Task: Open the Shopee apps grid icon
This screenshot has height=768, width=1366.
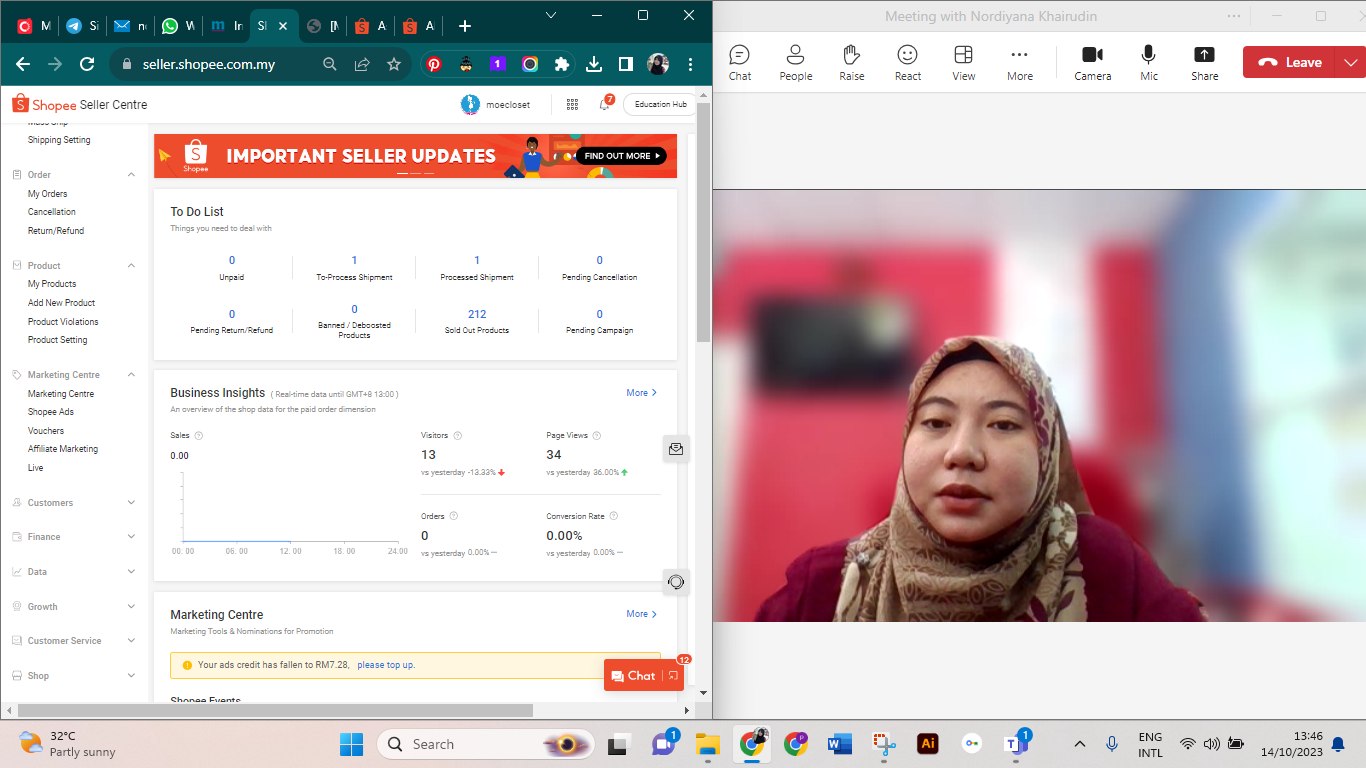Action: (x=572, y=104)
